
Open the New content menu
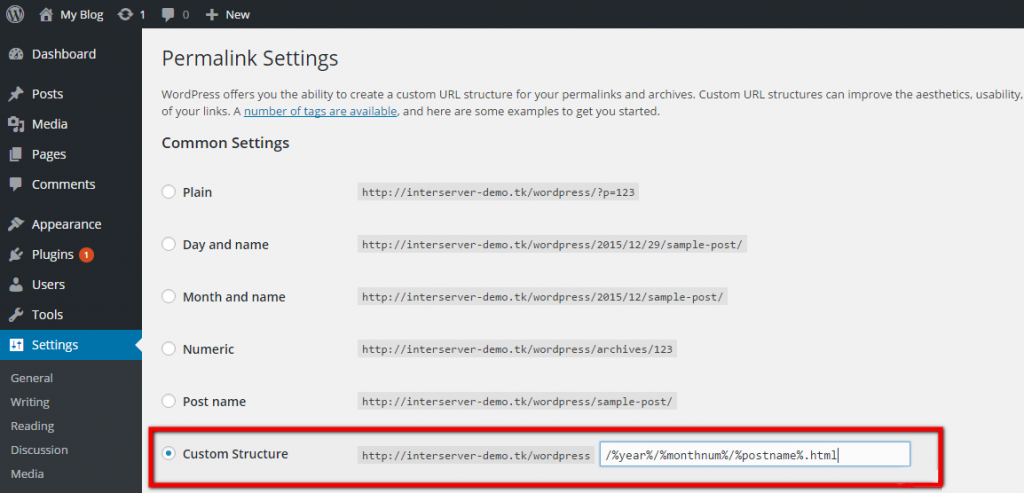(x=228, y=15)
